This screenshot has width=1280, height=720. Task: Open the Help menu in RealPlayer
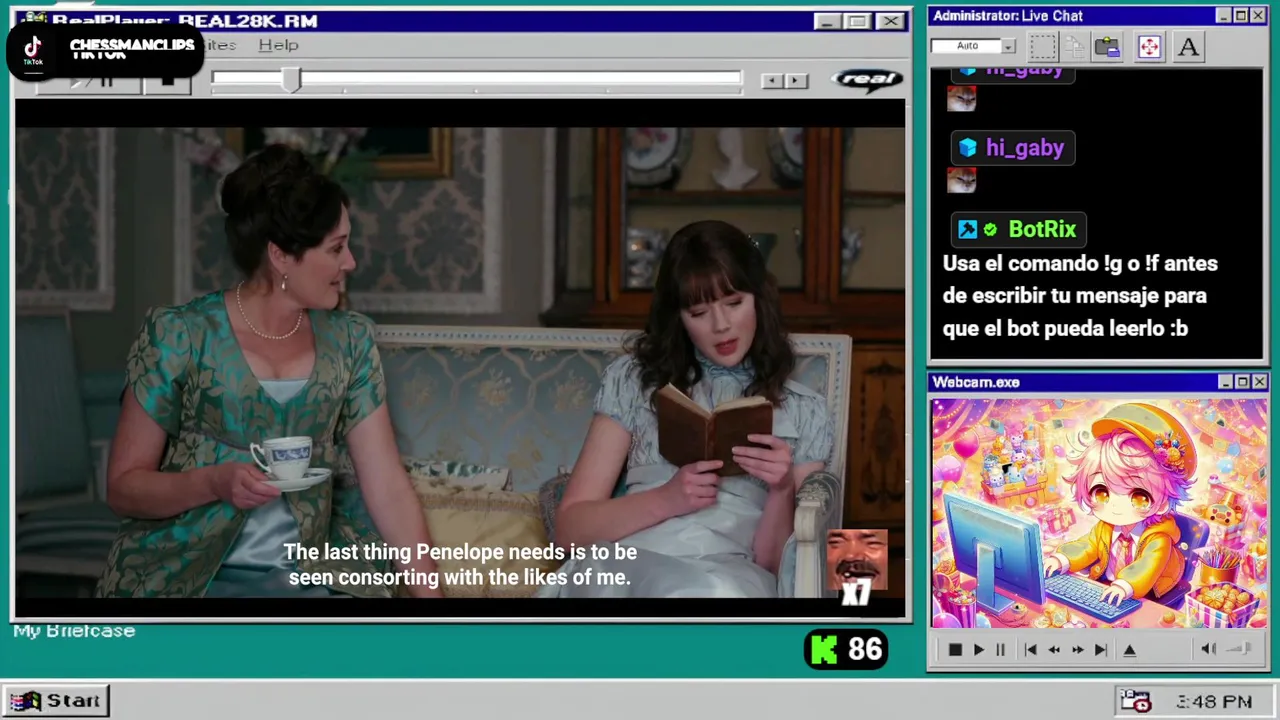point(278,45)
